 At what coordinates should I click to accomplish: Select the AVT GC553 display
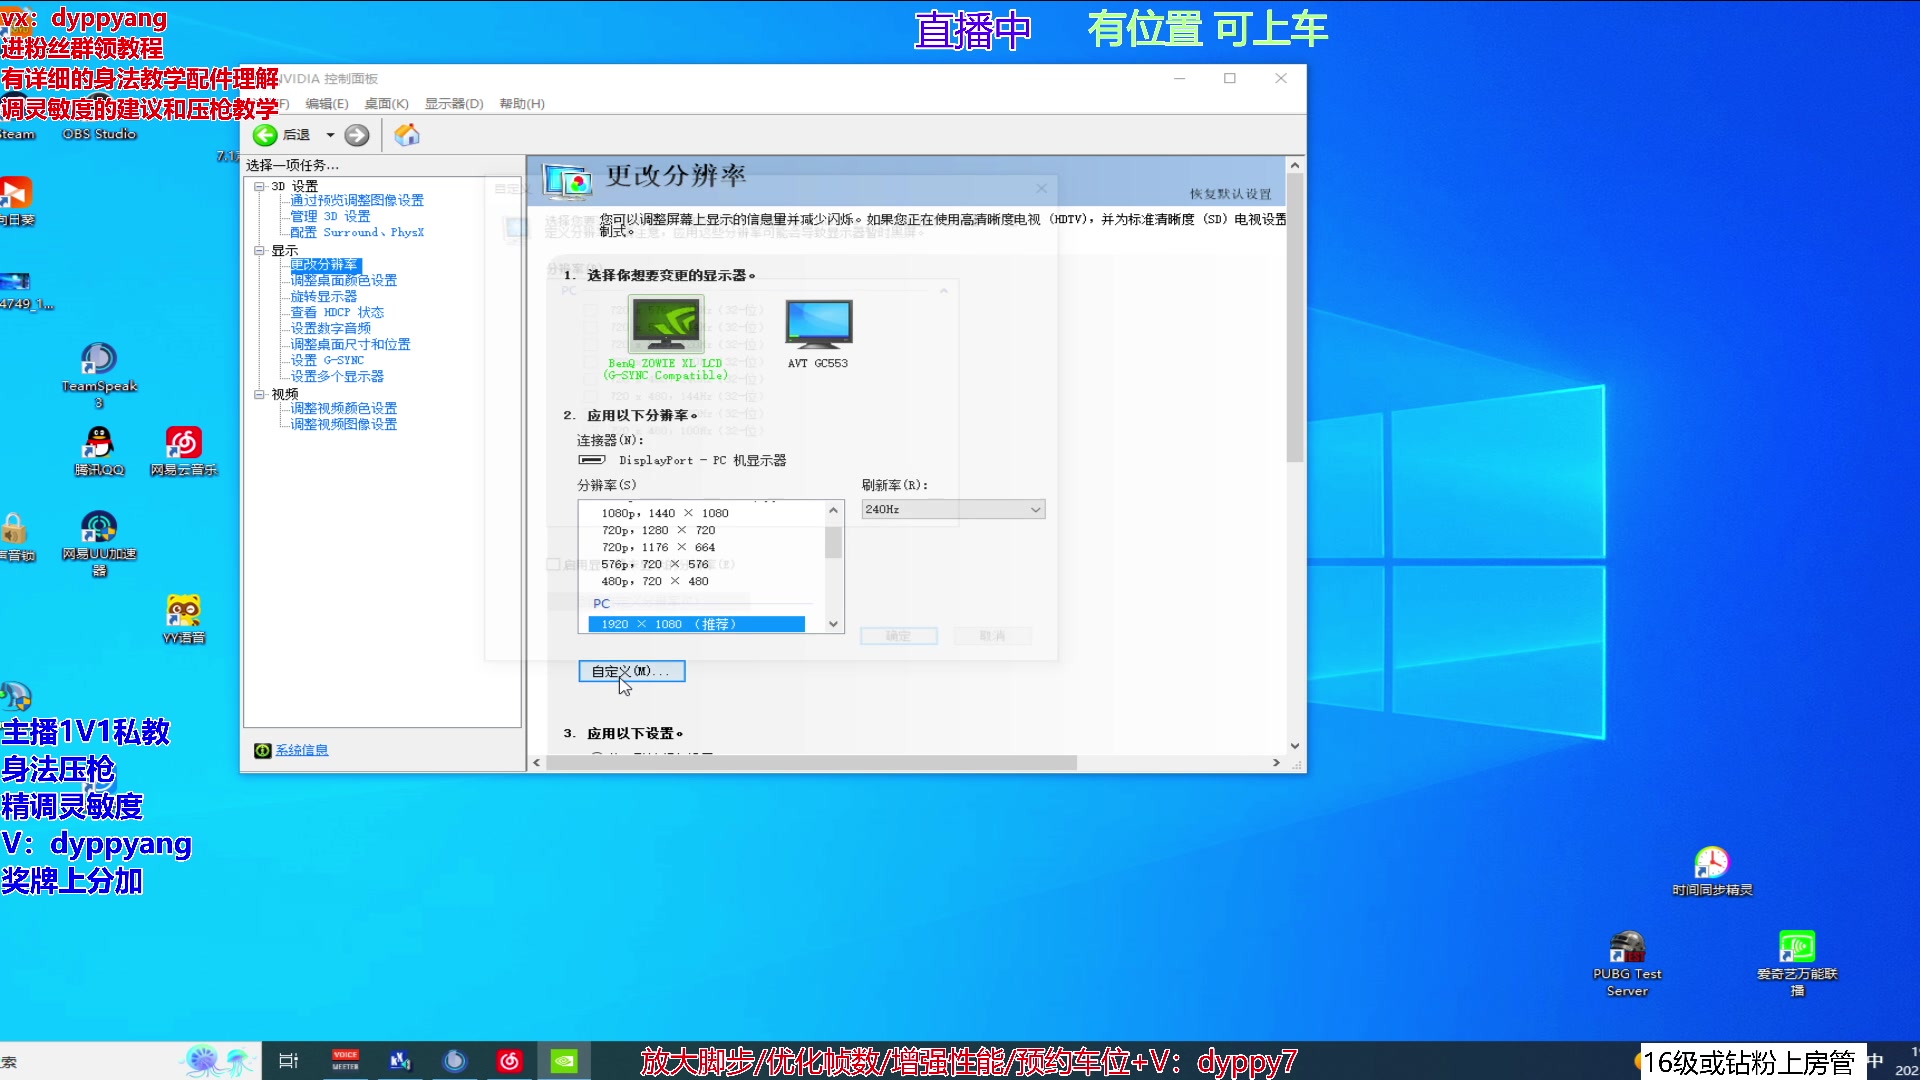pyautogui.click(x=818, y=334)
